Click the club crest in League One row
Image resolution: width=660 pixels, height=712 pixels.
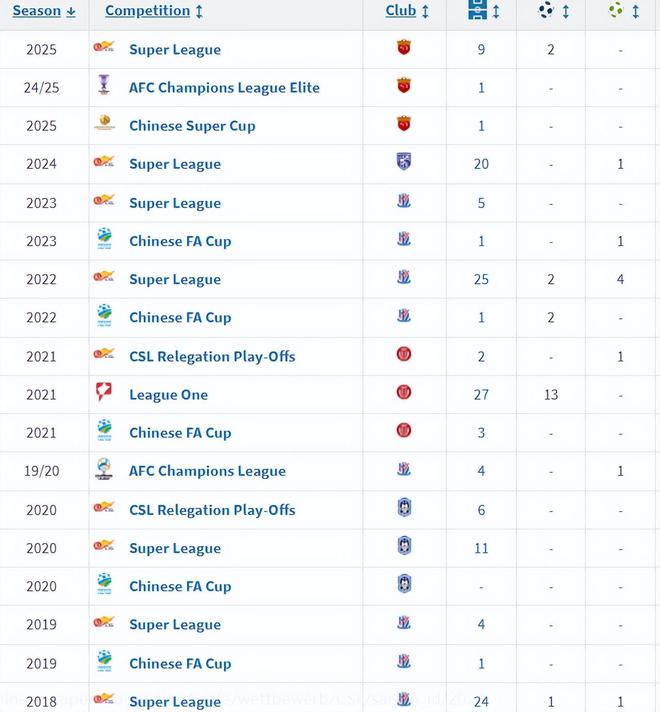[404, 392]
